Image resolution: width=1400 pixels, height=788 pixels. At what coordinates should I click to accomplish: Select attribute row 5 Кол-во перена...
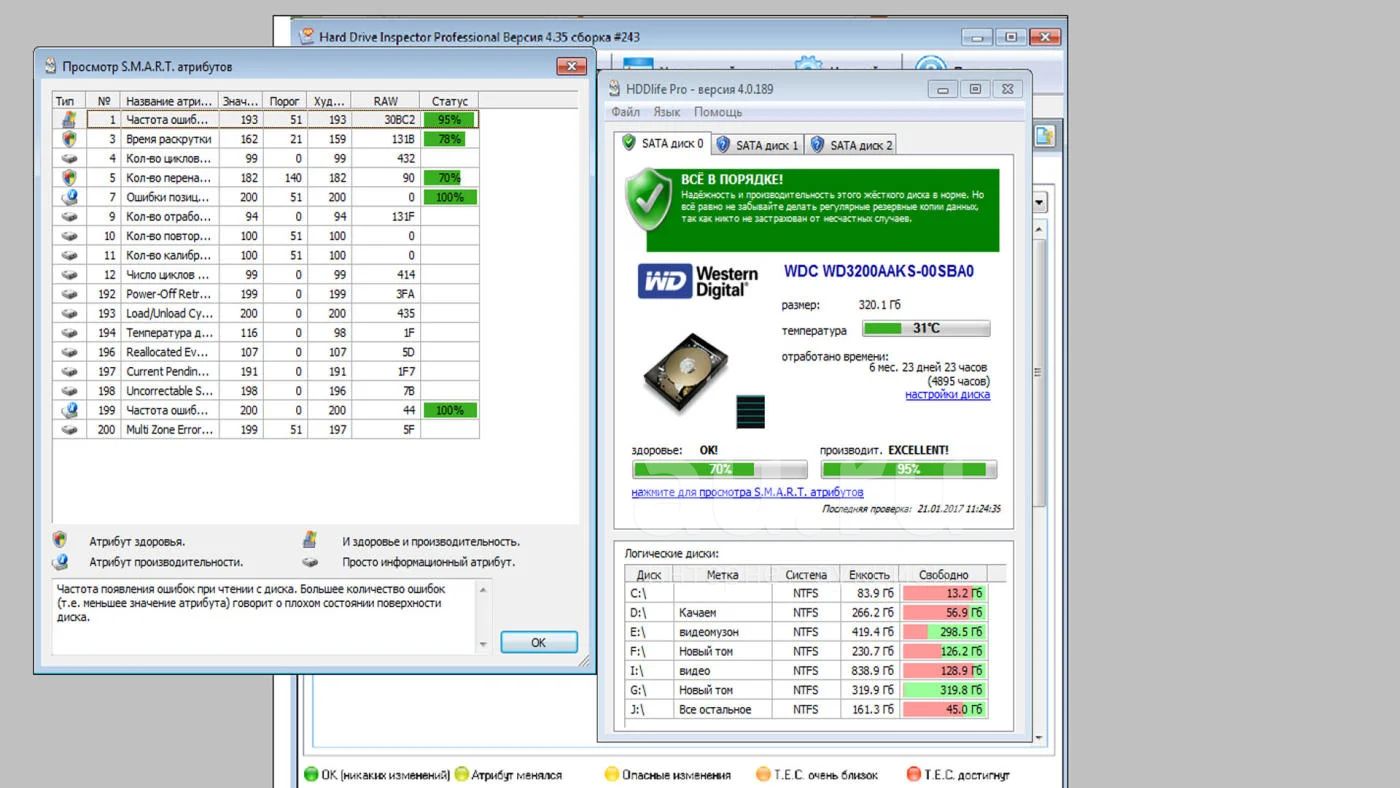point(266,177)
